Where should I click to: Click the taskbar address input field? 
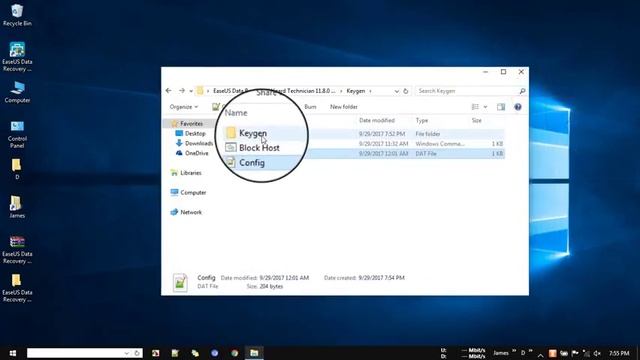pos(75,353)
